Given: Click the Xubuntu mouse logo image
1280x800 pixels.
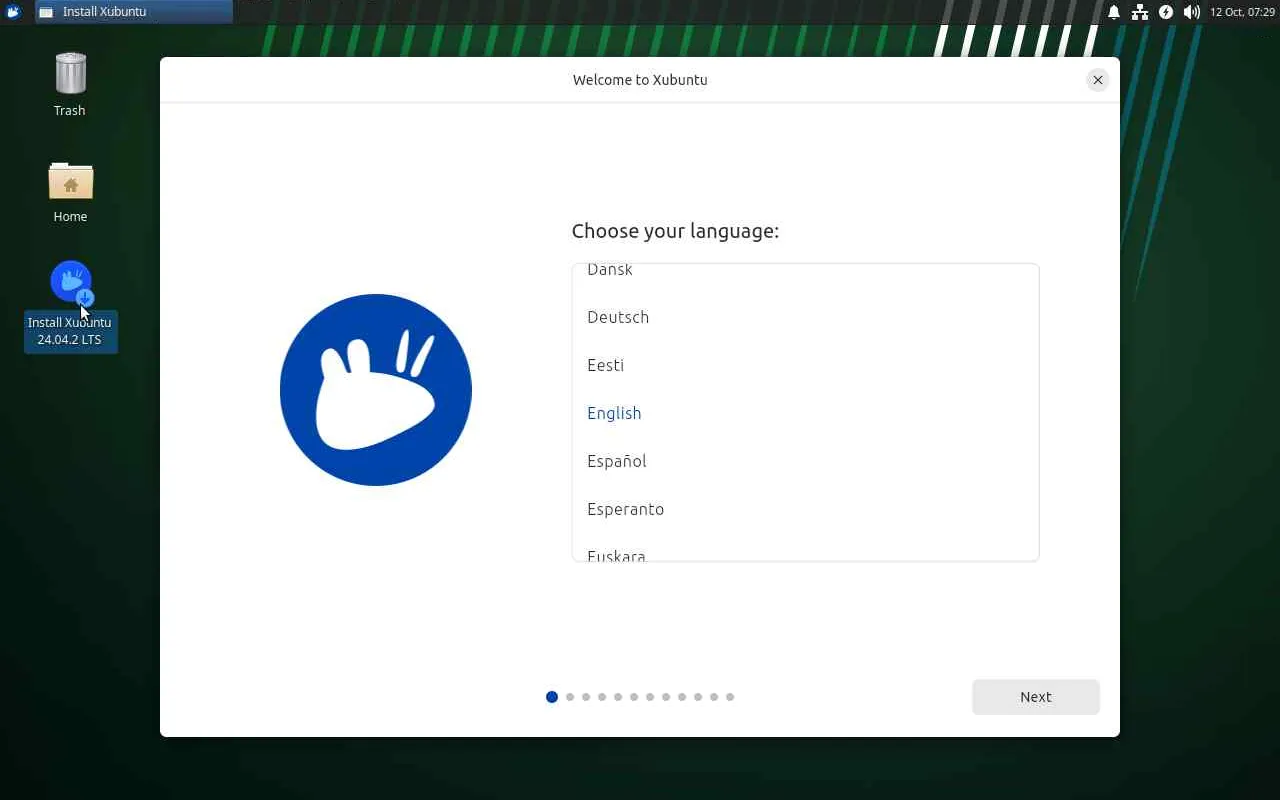Looking at the screenshot, I should pyautogui.click(x=376, y=390).
